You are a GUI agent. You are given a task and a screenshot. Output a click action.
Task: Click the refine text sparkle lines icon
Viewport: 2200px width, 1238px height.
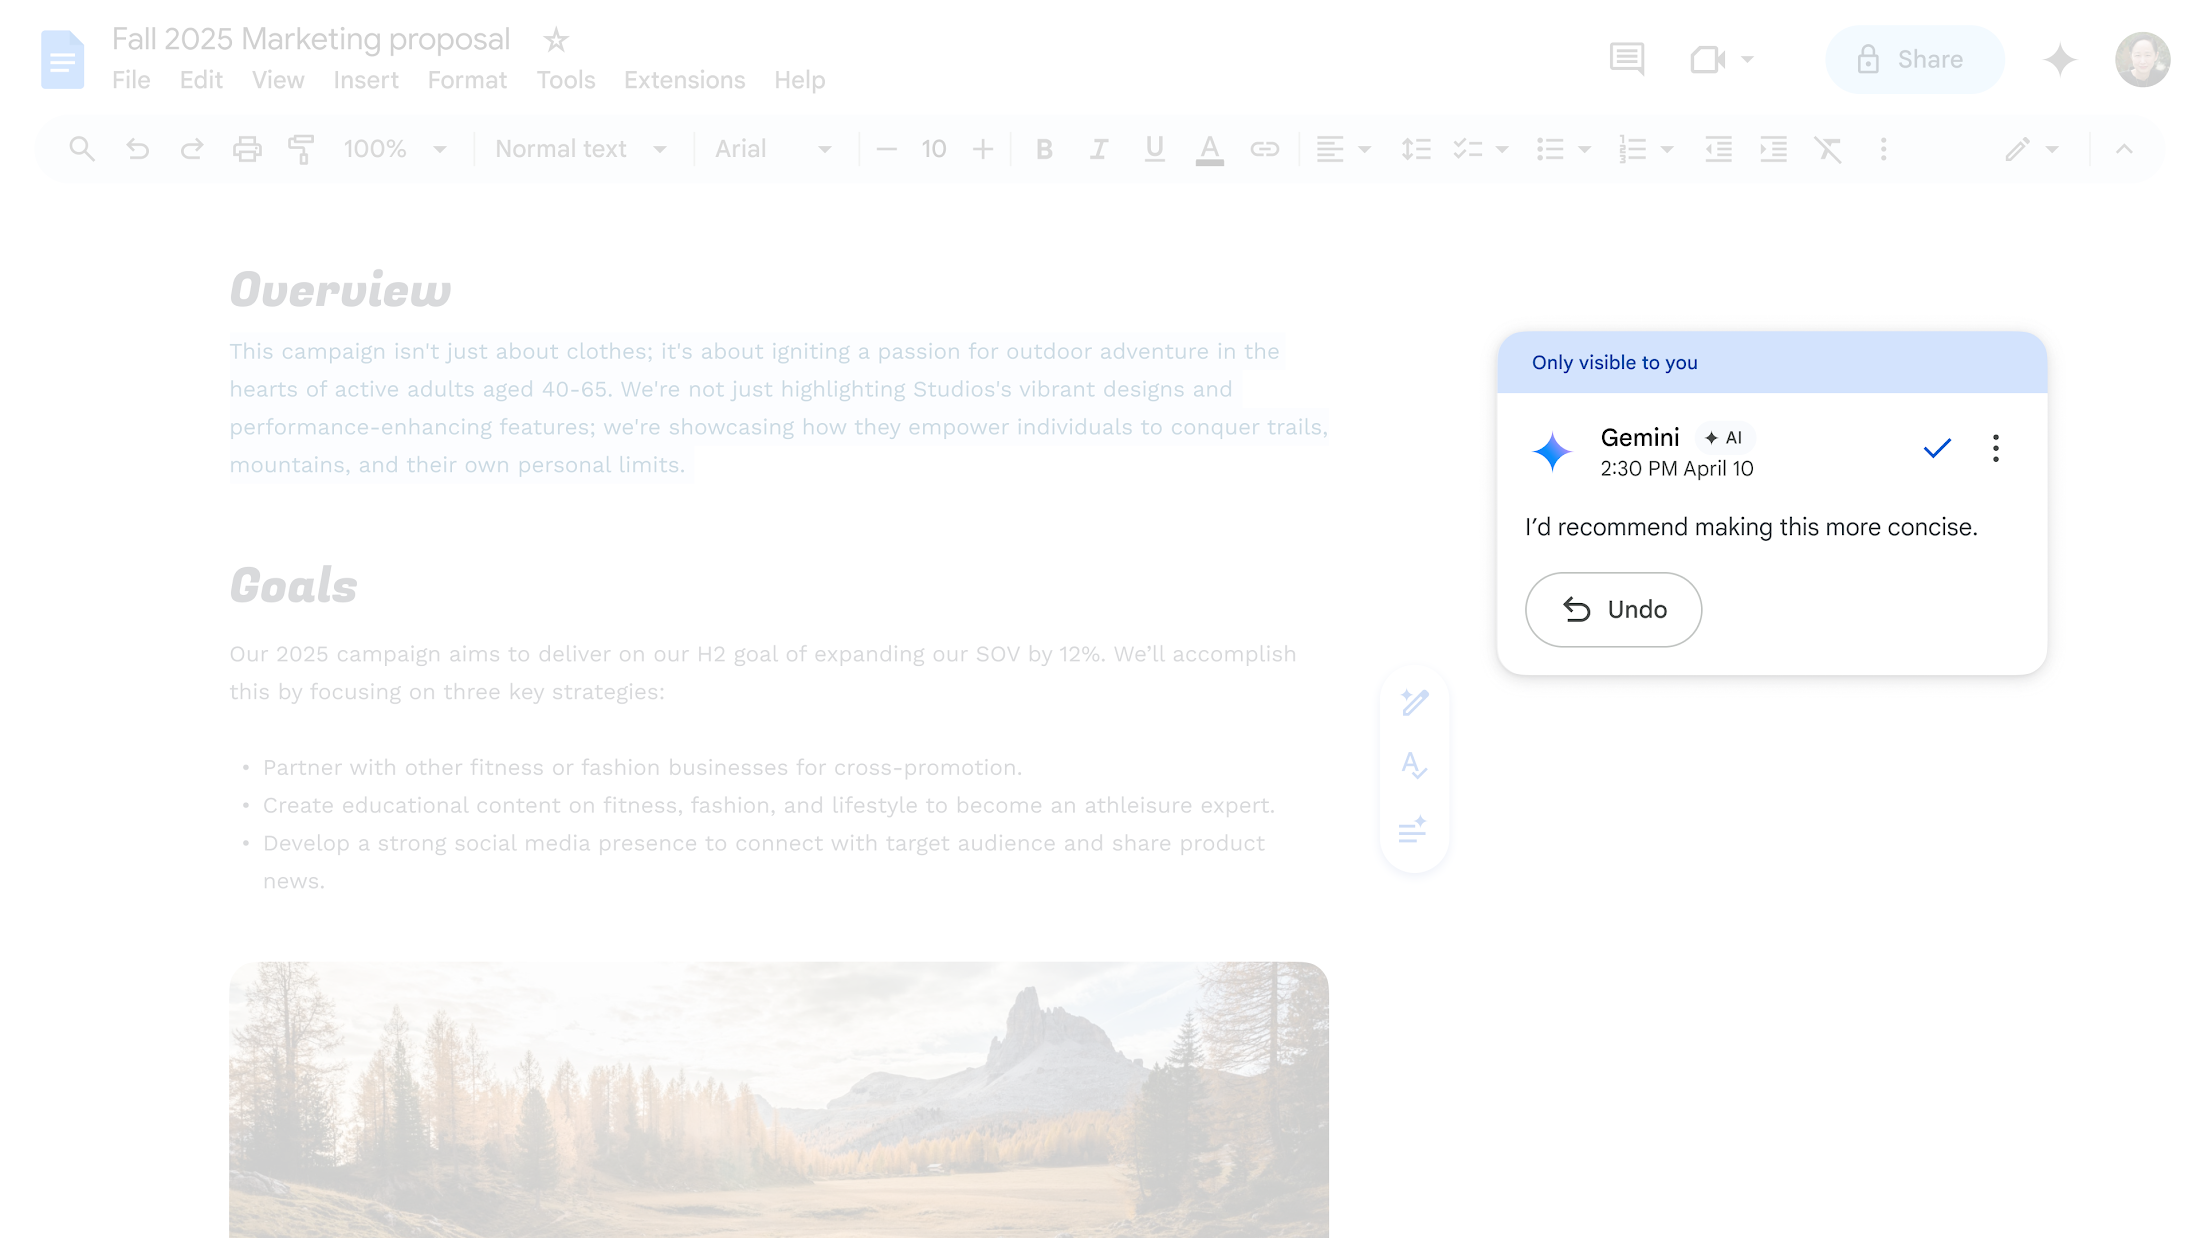point(1414,830)
